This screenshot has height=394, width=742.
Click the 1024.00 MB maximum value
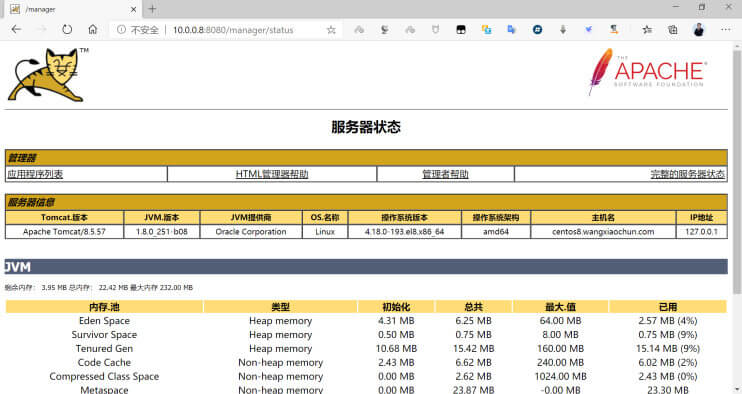(x=560, y=376)
